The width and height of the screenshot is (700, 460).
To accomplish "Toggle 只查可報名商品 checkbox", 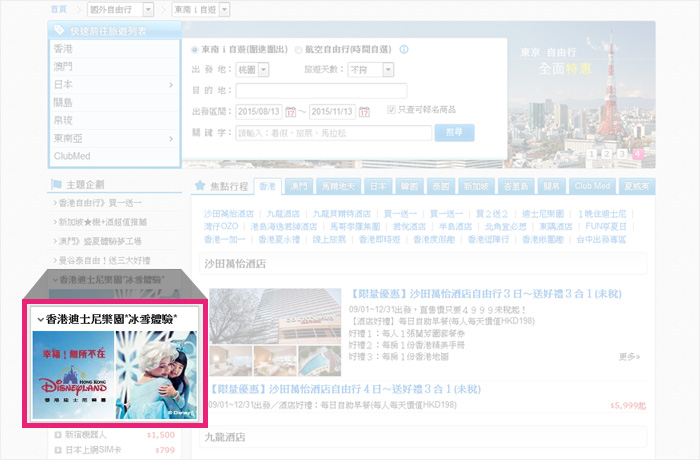I will (392, 111).
